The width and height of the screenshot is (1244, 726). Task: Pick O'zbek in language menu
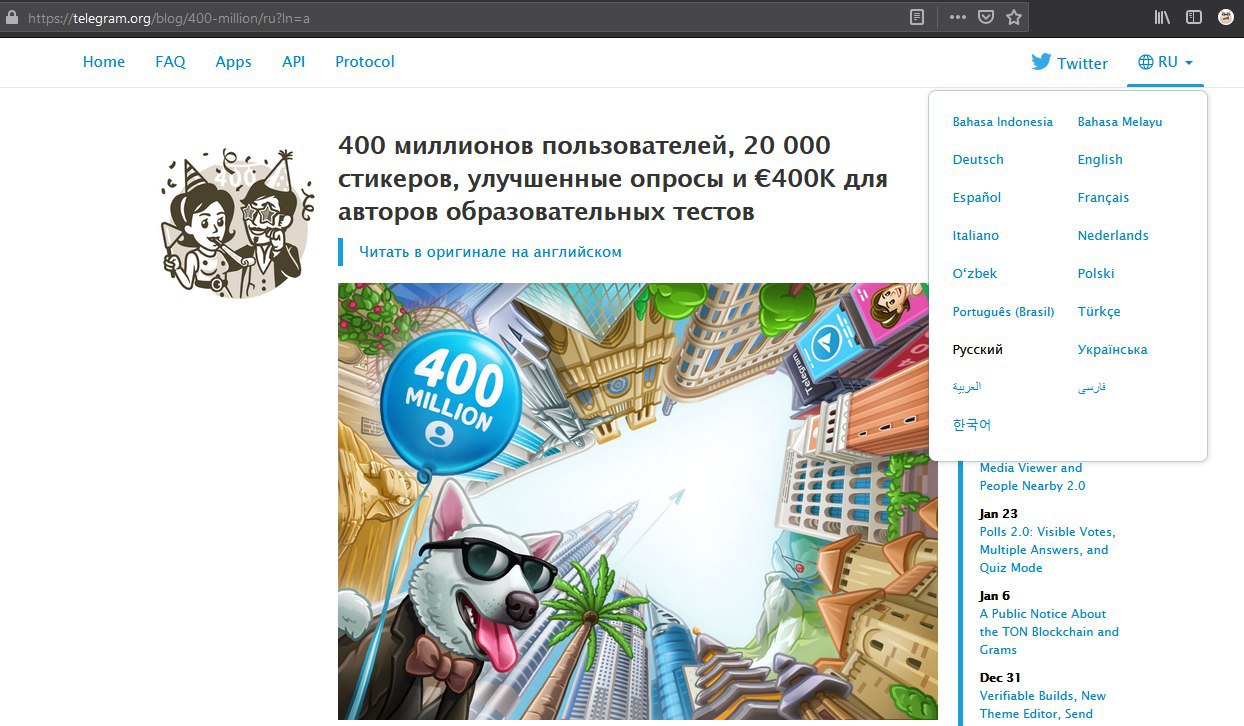(975, 274)
